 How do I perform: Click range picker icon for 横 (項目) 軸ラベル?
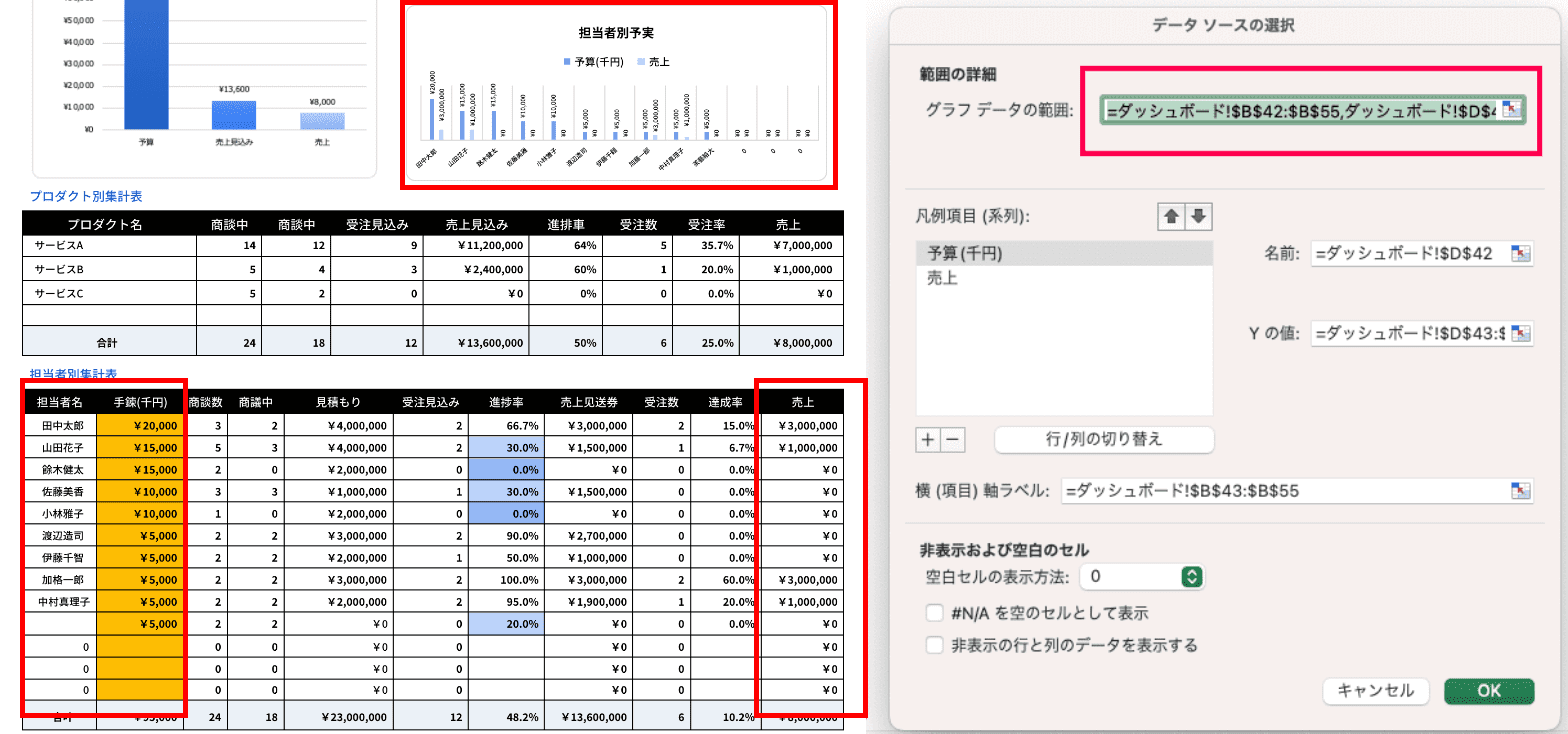[1521, 490]
